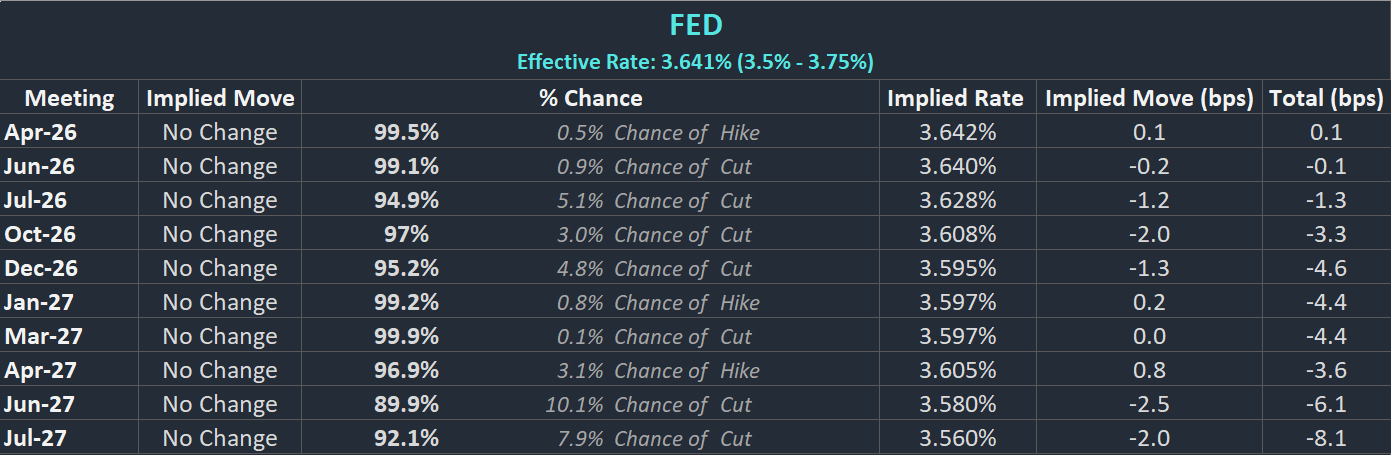
Task: Click the Jan-27 No Change cell
Action: (x=220, y=302)
